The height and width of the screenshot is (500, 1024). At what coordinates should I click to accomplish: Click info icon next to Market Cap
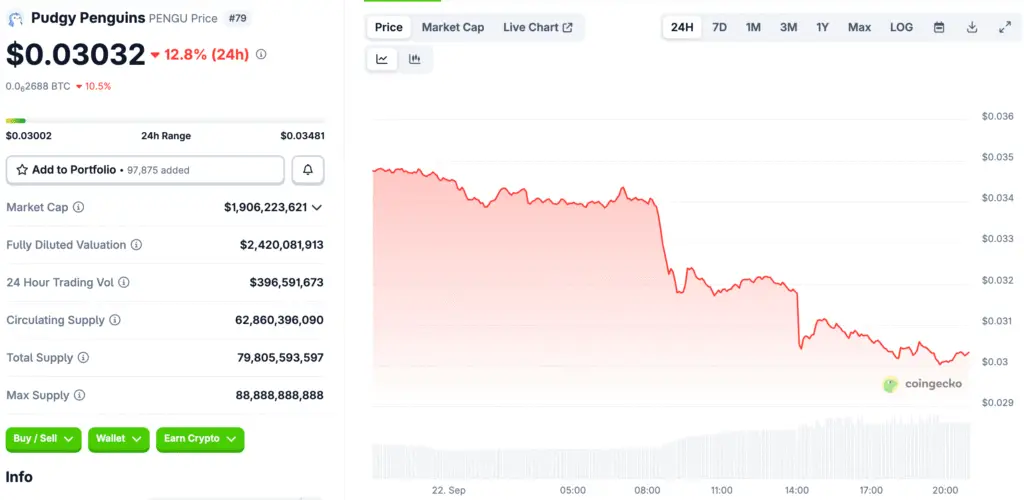[79, 207]
